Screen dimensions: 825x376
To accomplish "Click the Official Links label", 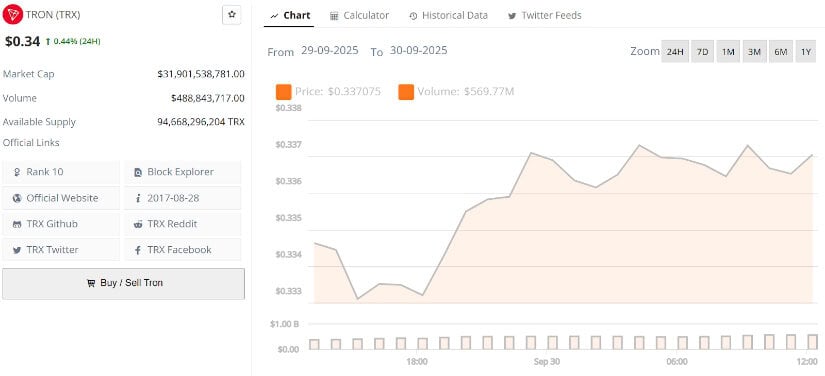I will click(x=31, y=143).
